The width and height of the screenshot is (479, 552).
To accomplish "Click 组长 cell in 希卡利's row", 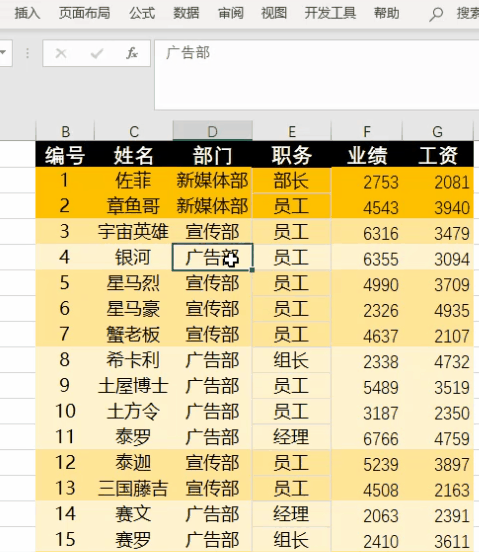I will (x=292, y=360).
